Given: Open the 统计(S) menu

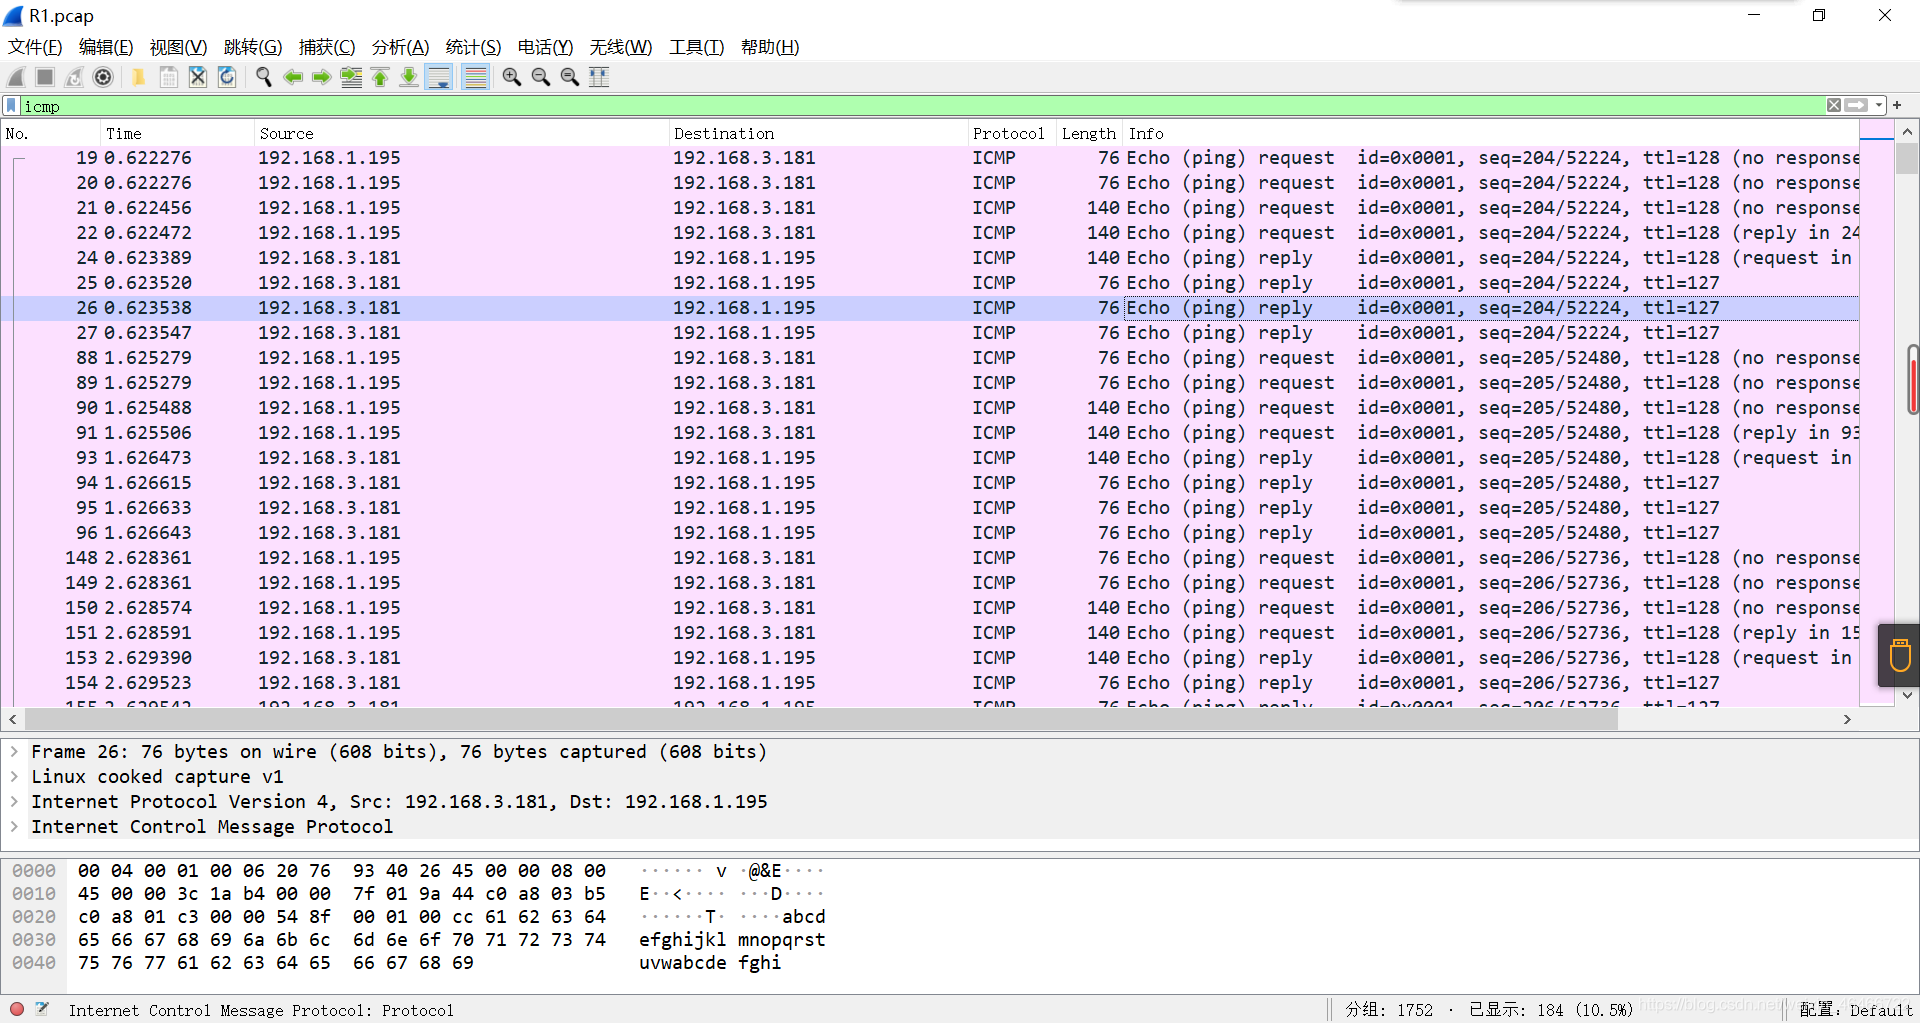Looking at the screenshot, I should click(x=472, y=47).
